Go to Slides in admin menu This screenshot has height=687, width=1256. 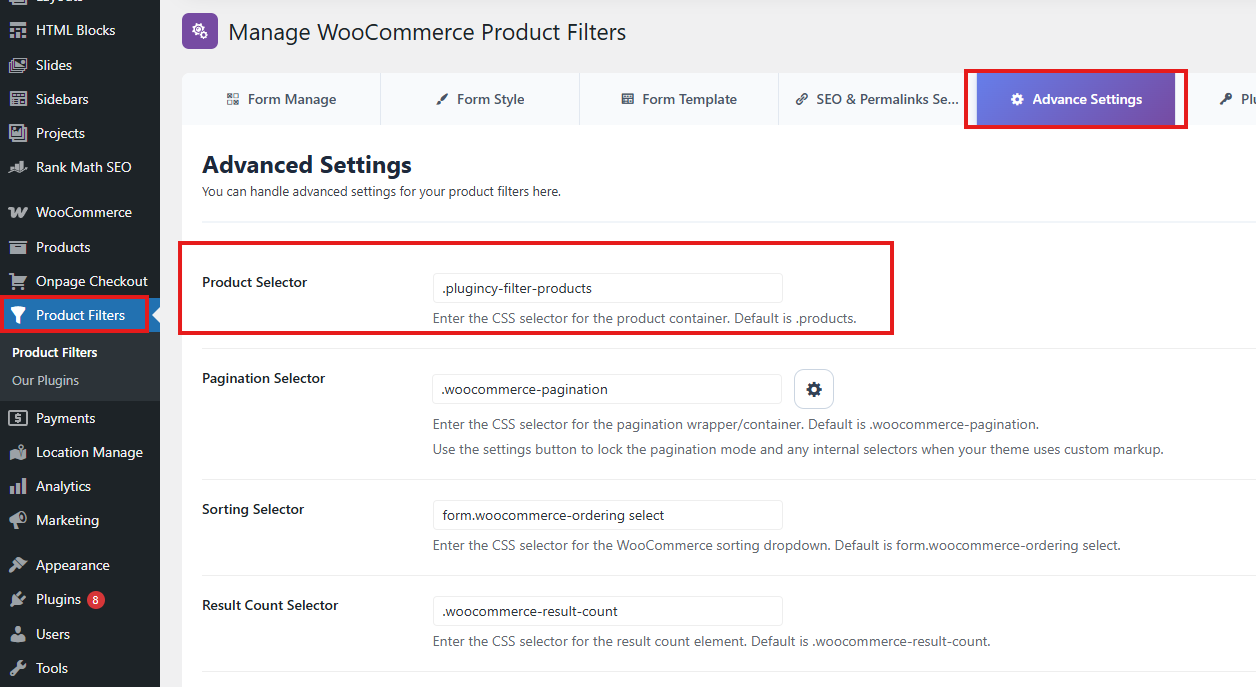click(80, 65)
